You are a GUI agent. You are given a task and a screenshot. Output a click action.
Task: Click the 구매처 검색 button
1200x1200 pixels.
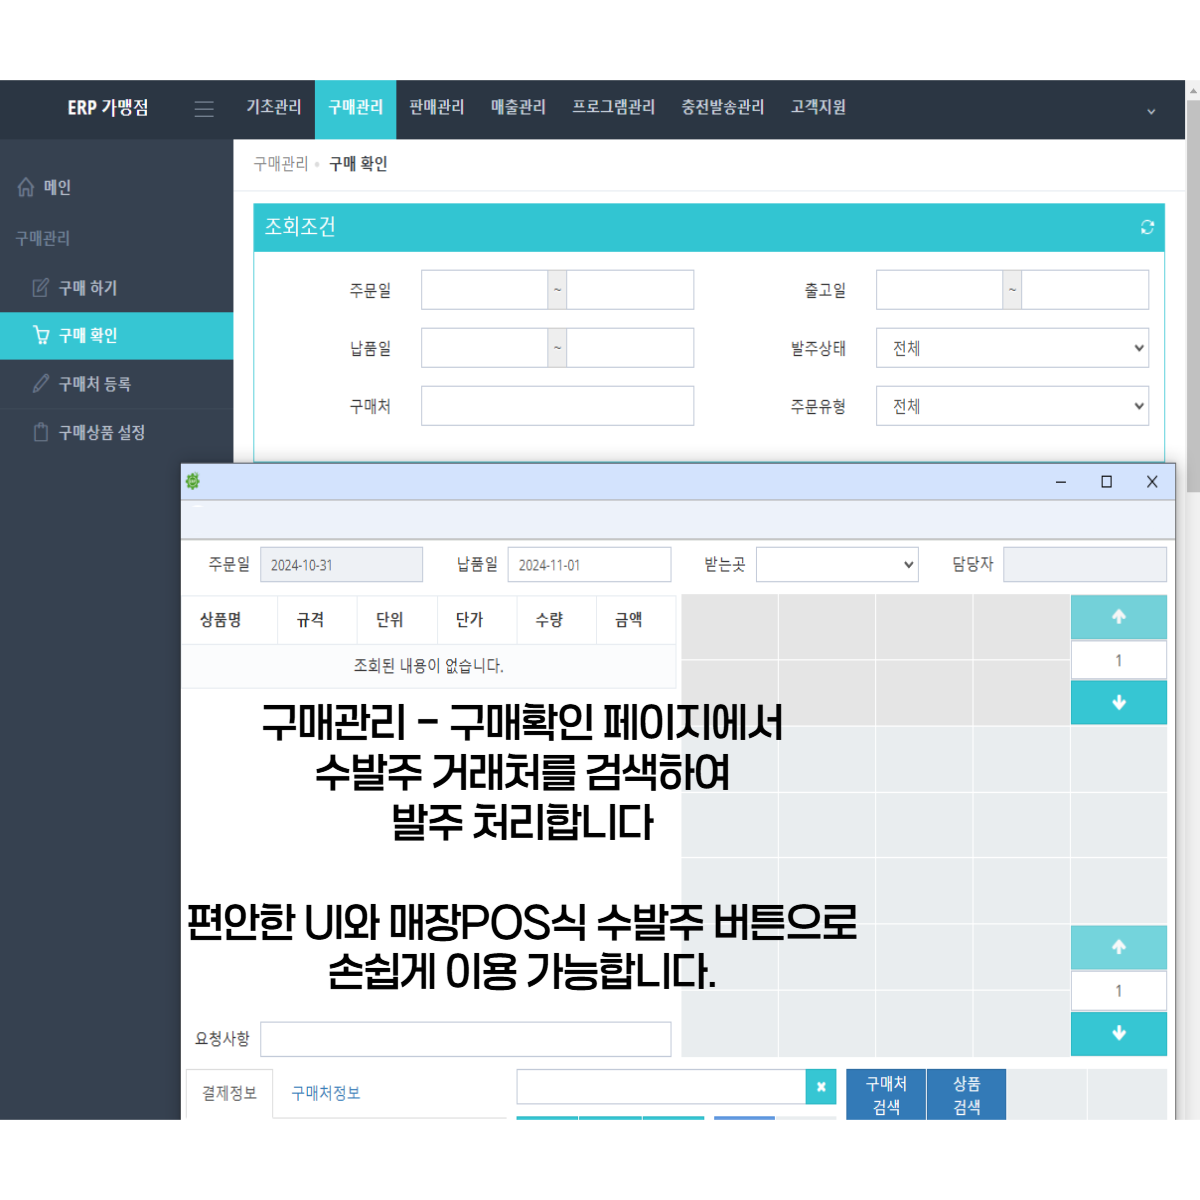point(886,1095)
